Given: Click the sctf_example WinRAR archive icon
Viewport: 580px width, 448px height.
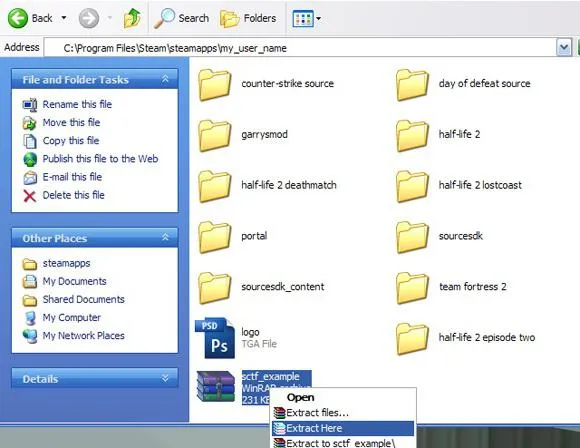Looking at the screenshot, I should click(216, 387).
